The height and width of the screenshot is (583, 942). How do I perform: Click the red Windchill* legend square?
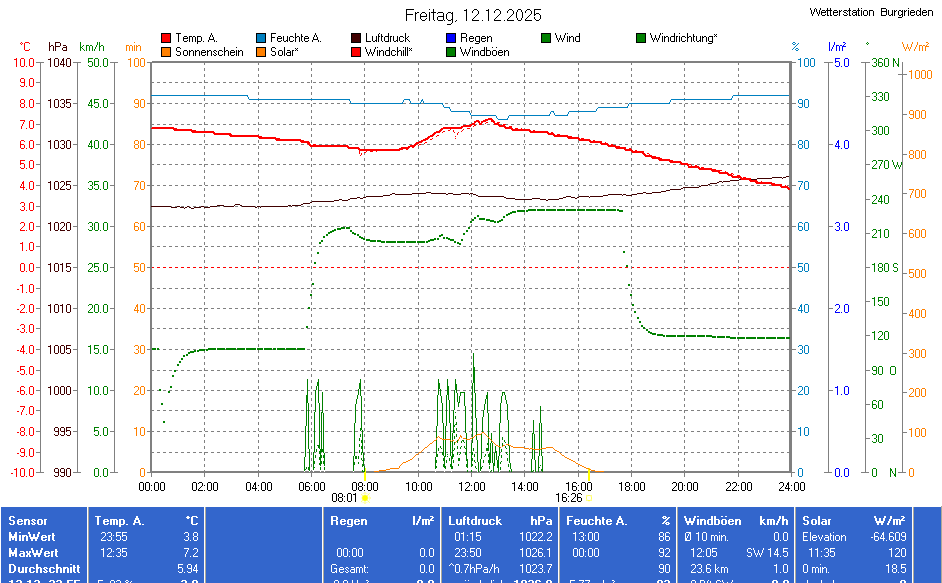pos(356,52)
